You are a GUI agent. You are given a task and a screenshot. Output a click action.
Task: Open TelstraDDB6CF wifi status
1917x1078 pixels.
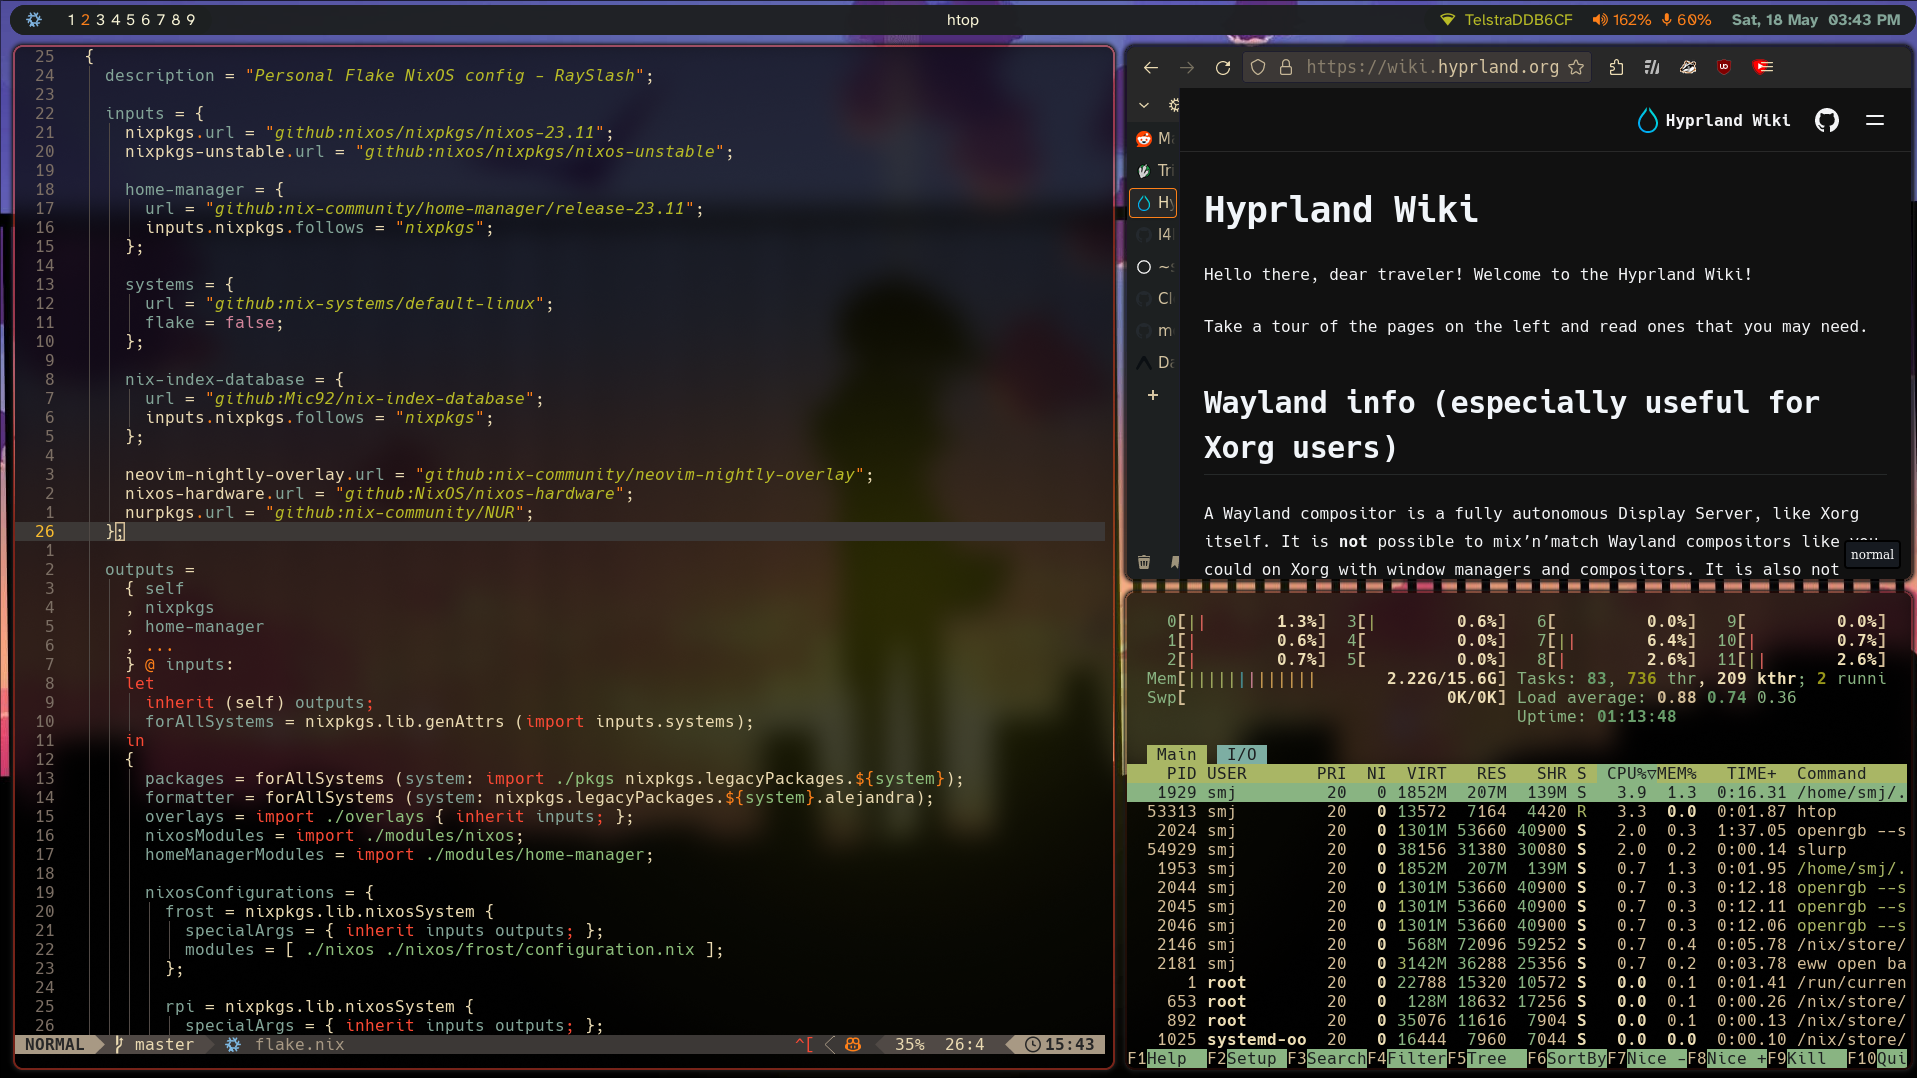(x=1506, y=20)
